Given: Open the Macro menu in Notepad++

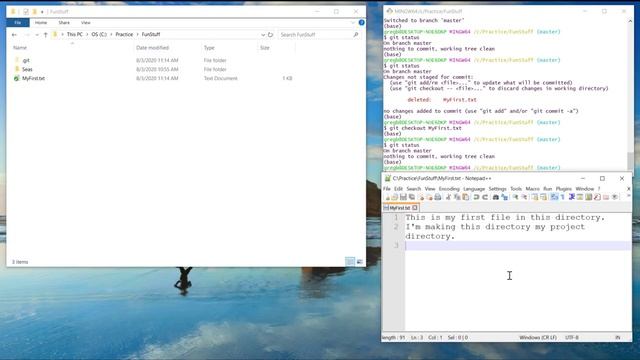Looking at the screenshot, I should 532,189.
